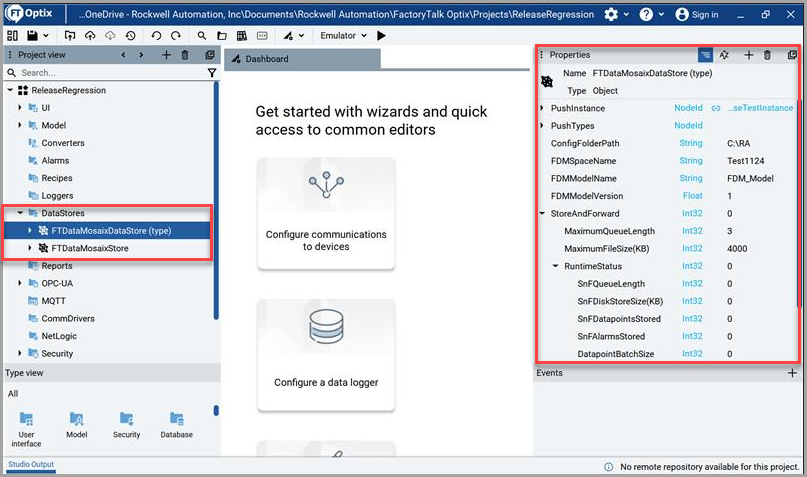
Task: Toggle Properties tree view mode icon
Action: click(705, 55)
